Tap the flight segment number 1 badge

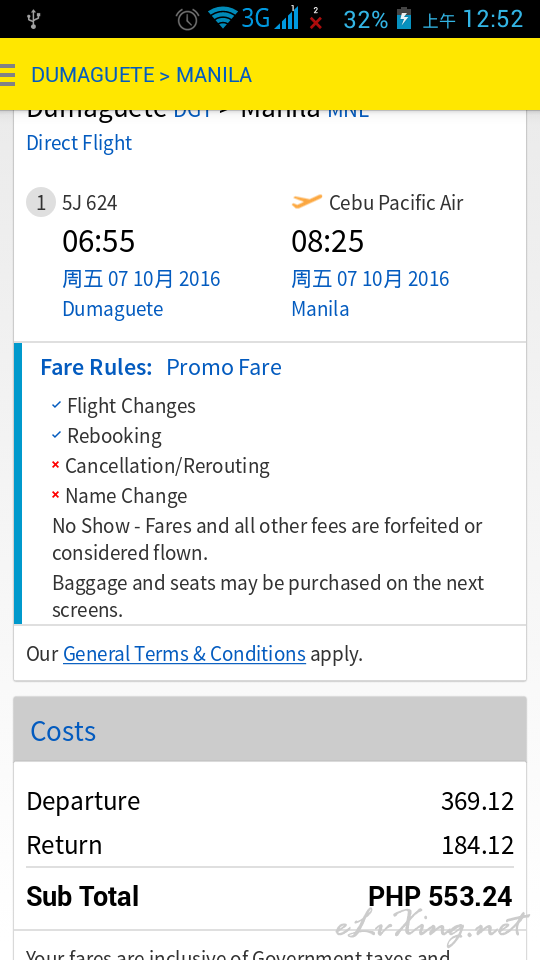tap(40, 203)
